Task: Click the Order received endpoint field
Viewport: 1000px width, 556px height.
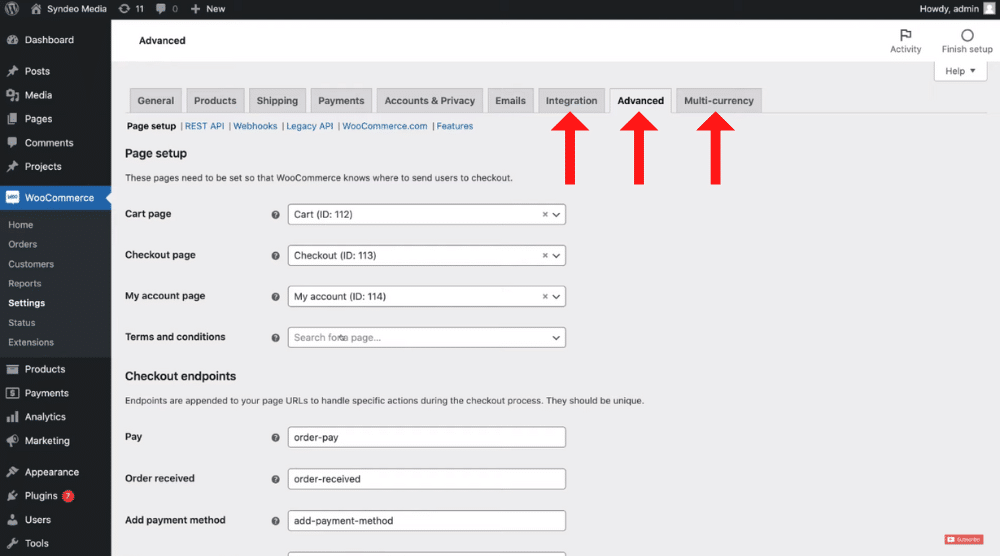Action: click(x=427, y=479)
